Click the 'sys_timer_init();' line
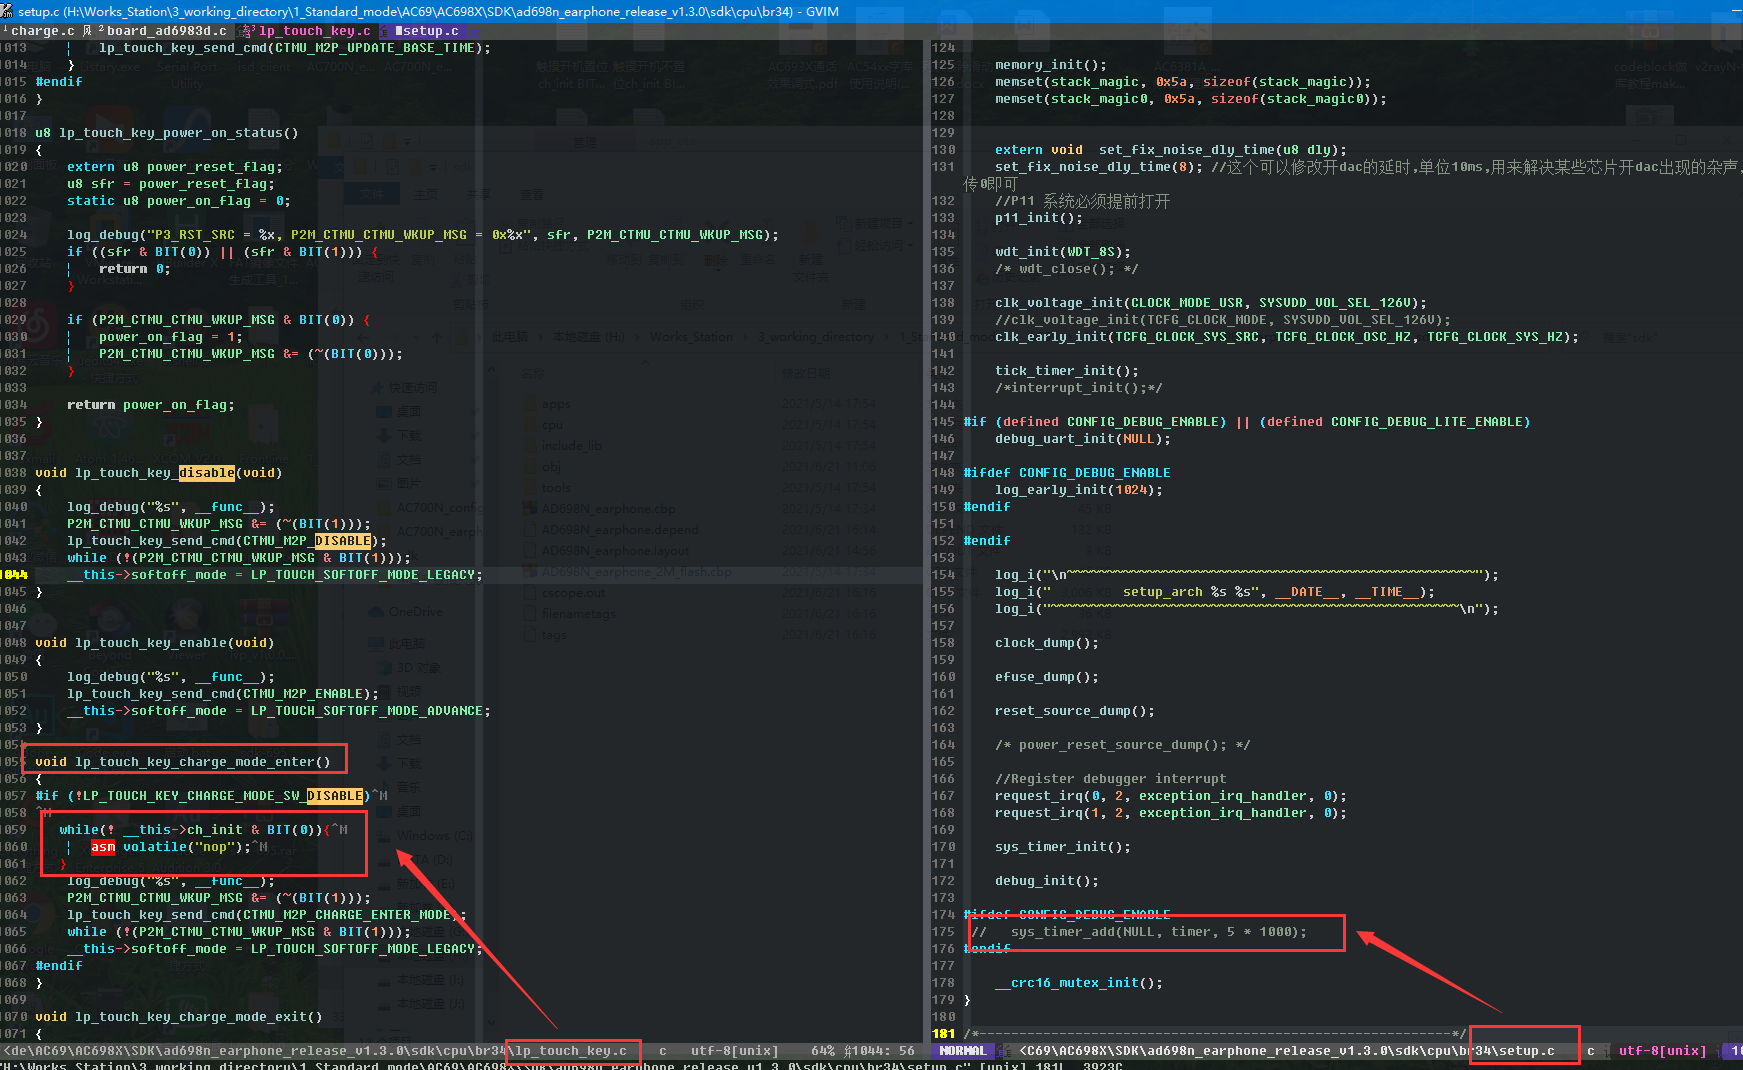1743x1070 pixels. coord(1063,847)
